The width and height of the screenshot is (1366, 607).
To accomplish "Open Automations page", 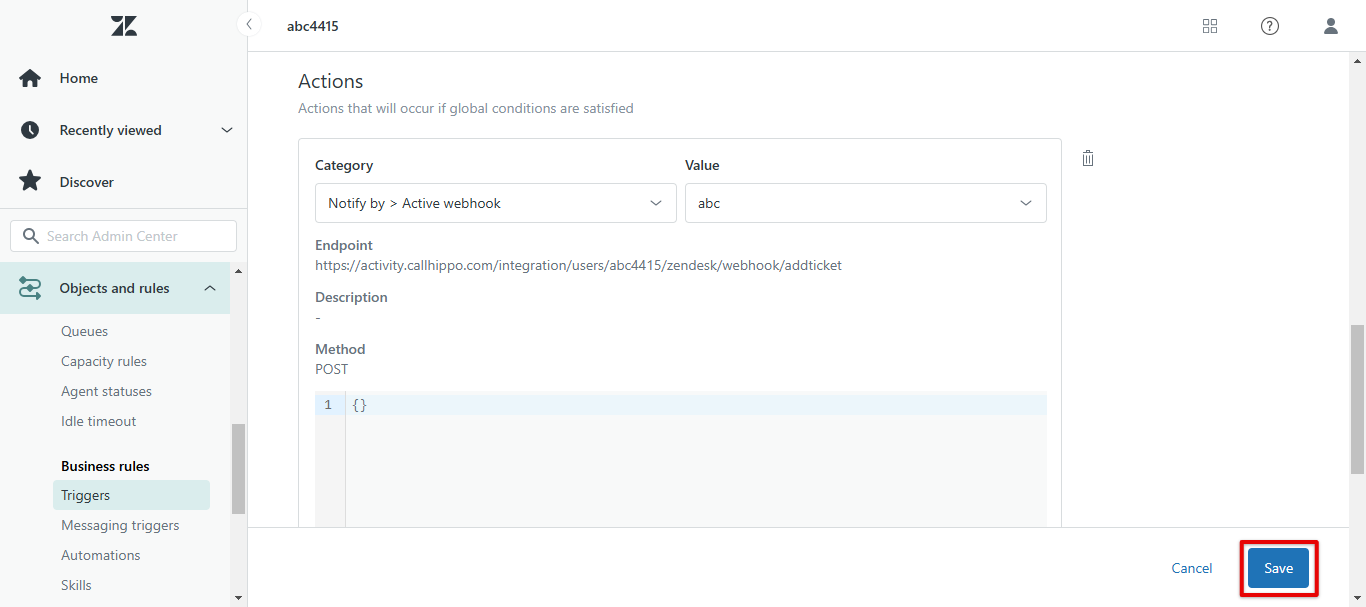I will [x=100, y=555].
